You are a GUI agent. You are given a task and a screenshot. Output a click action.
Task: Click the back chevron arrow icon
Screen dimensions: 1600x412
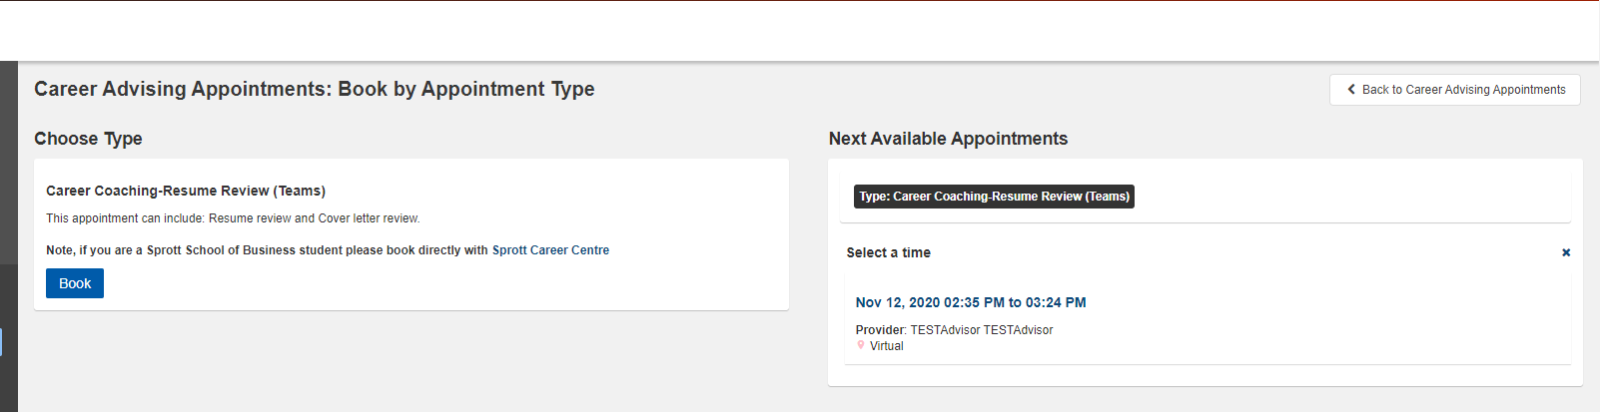coord(1351,89)
